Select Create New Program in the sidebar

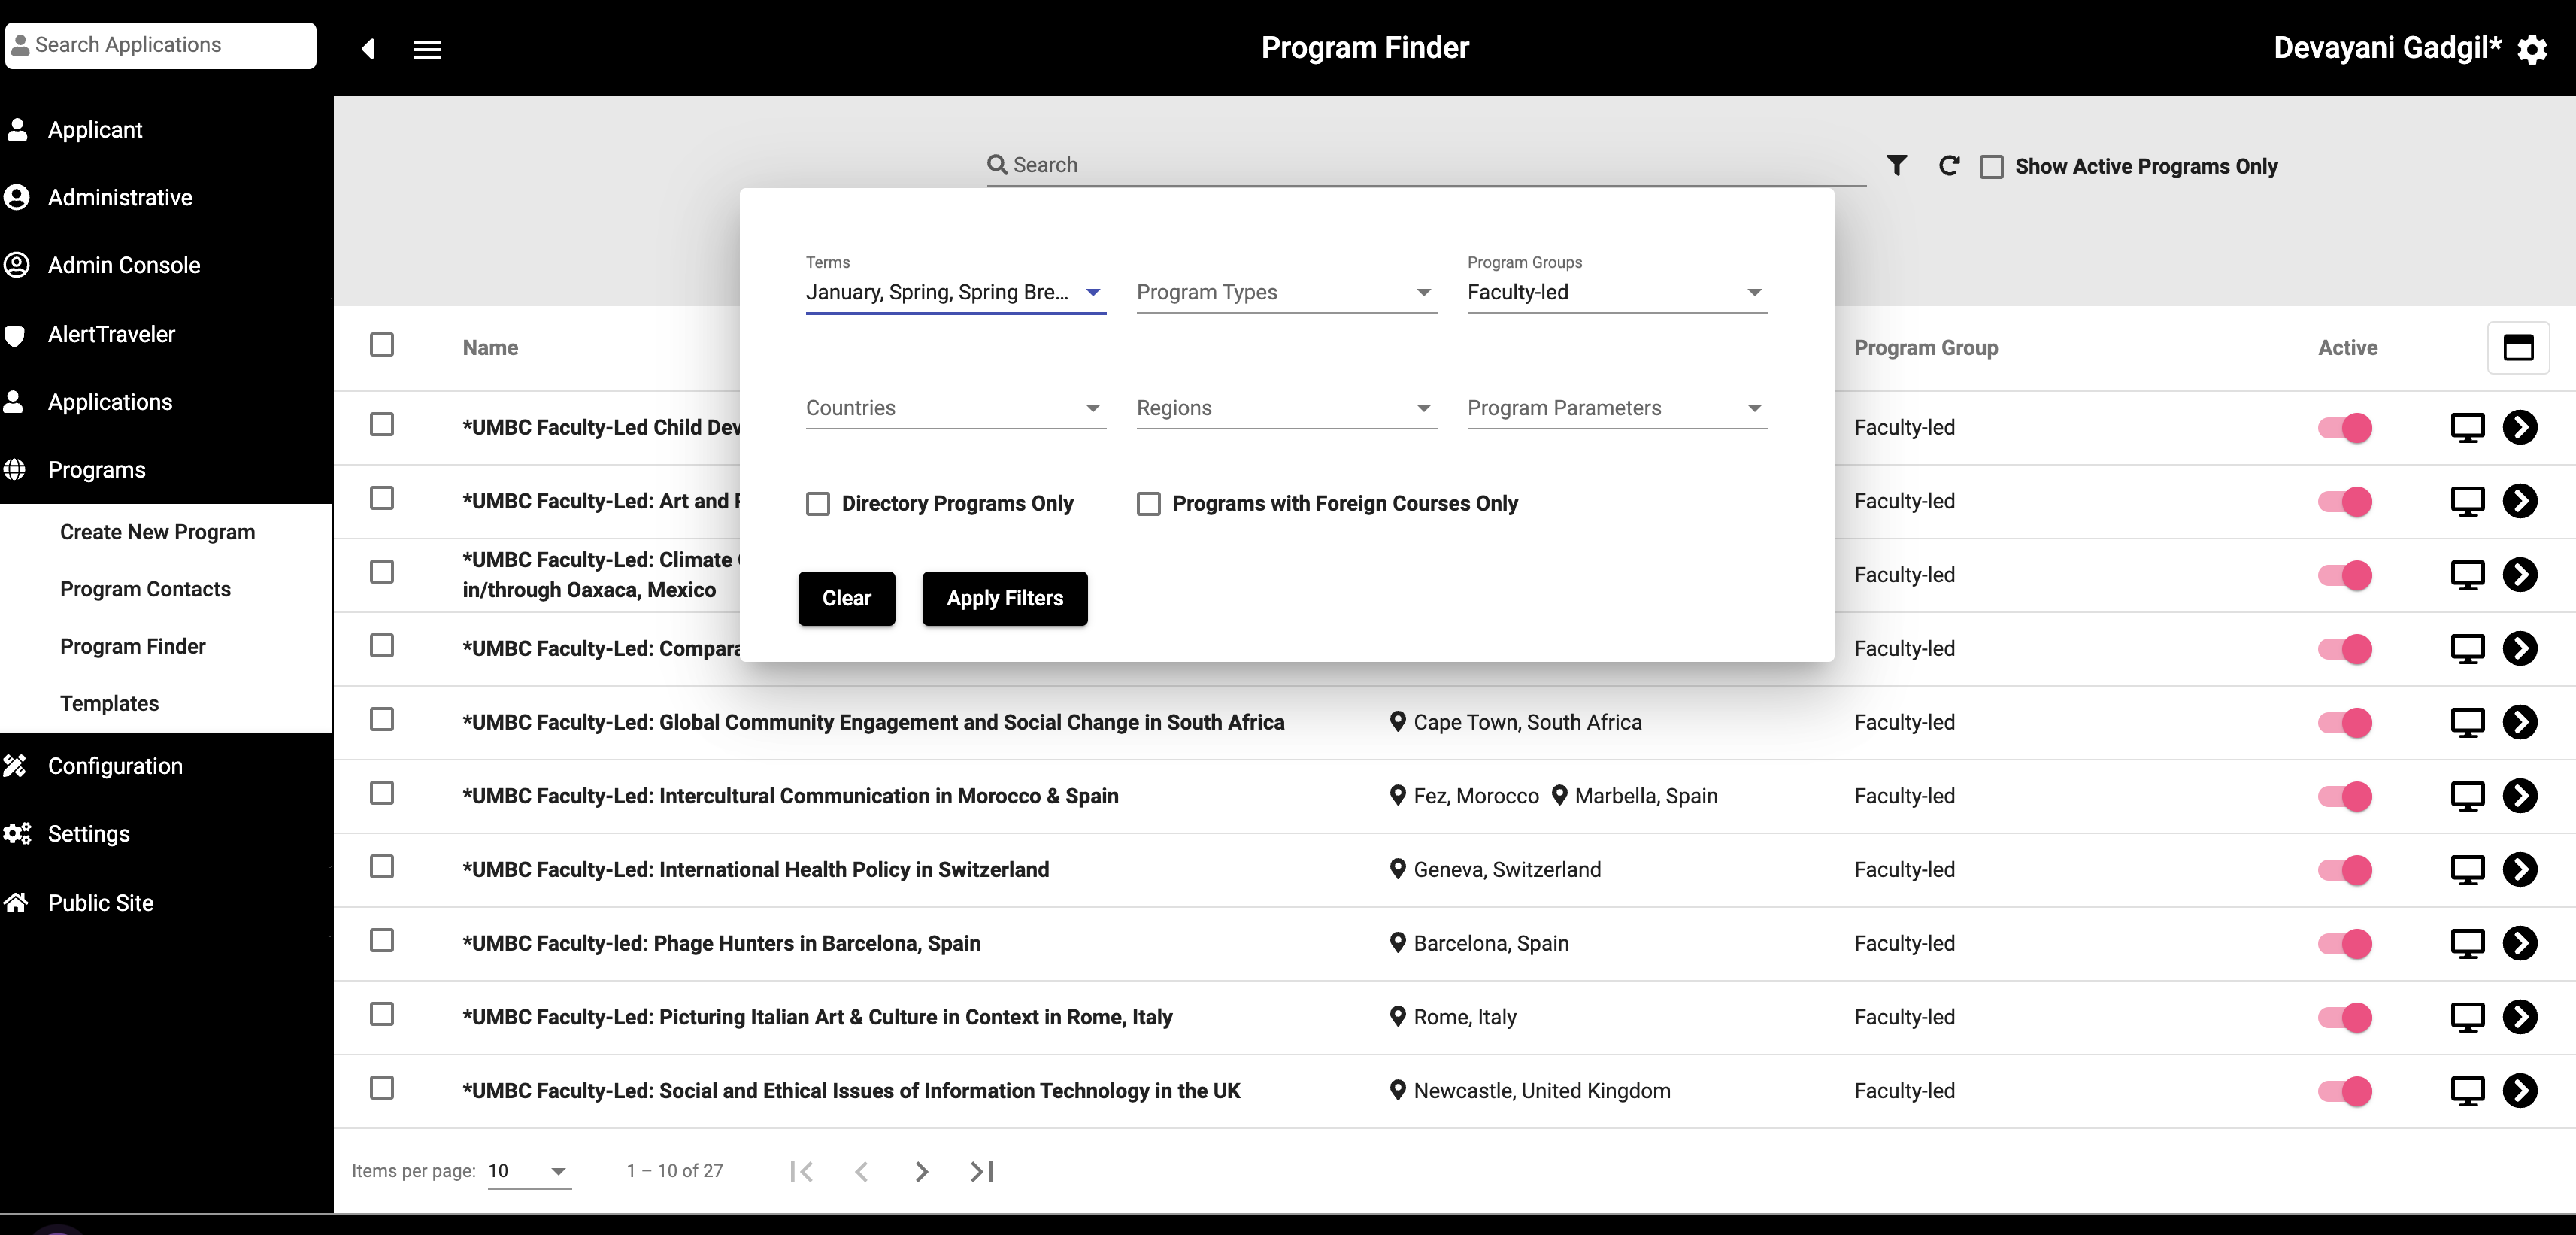pyautogui.click(x=157, y=532)
